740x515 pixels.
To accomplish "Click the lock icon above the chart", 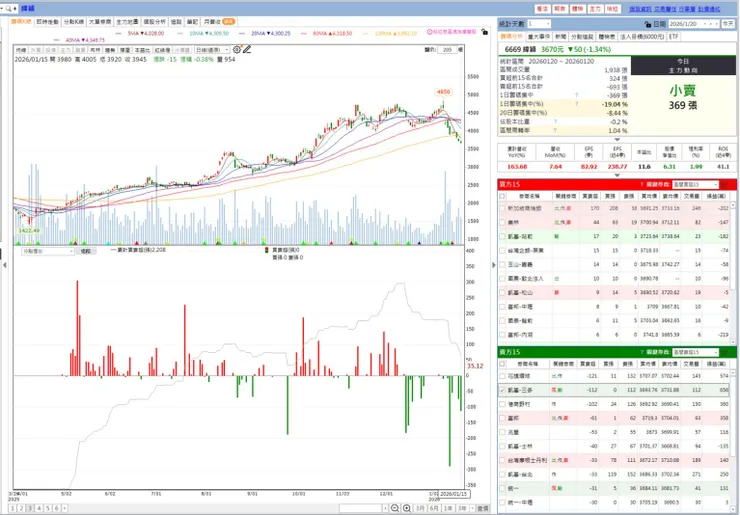I will (x=485, y=32).
